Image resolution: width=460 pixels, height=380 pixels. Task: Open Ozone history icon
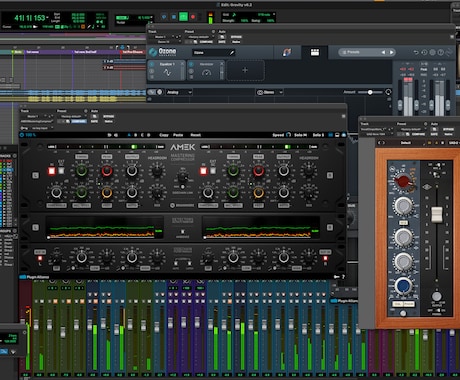[x=424, y=52]
